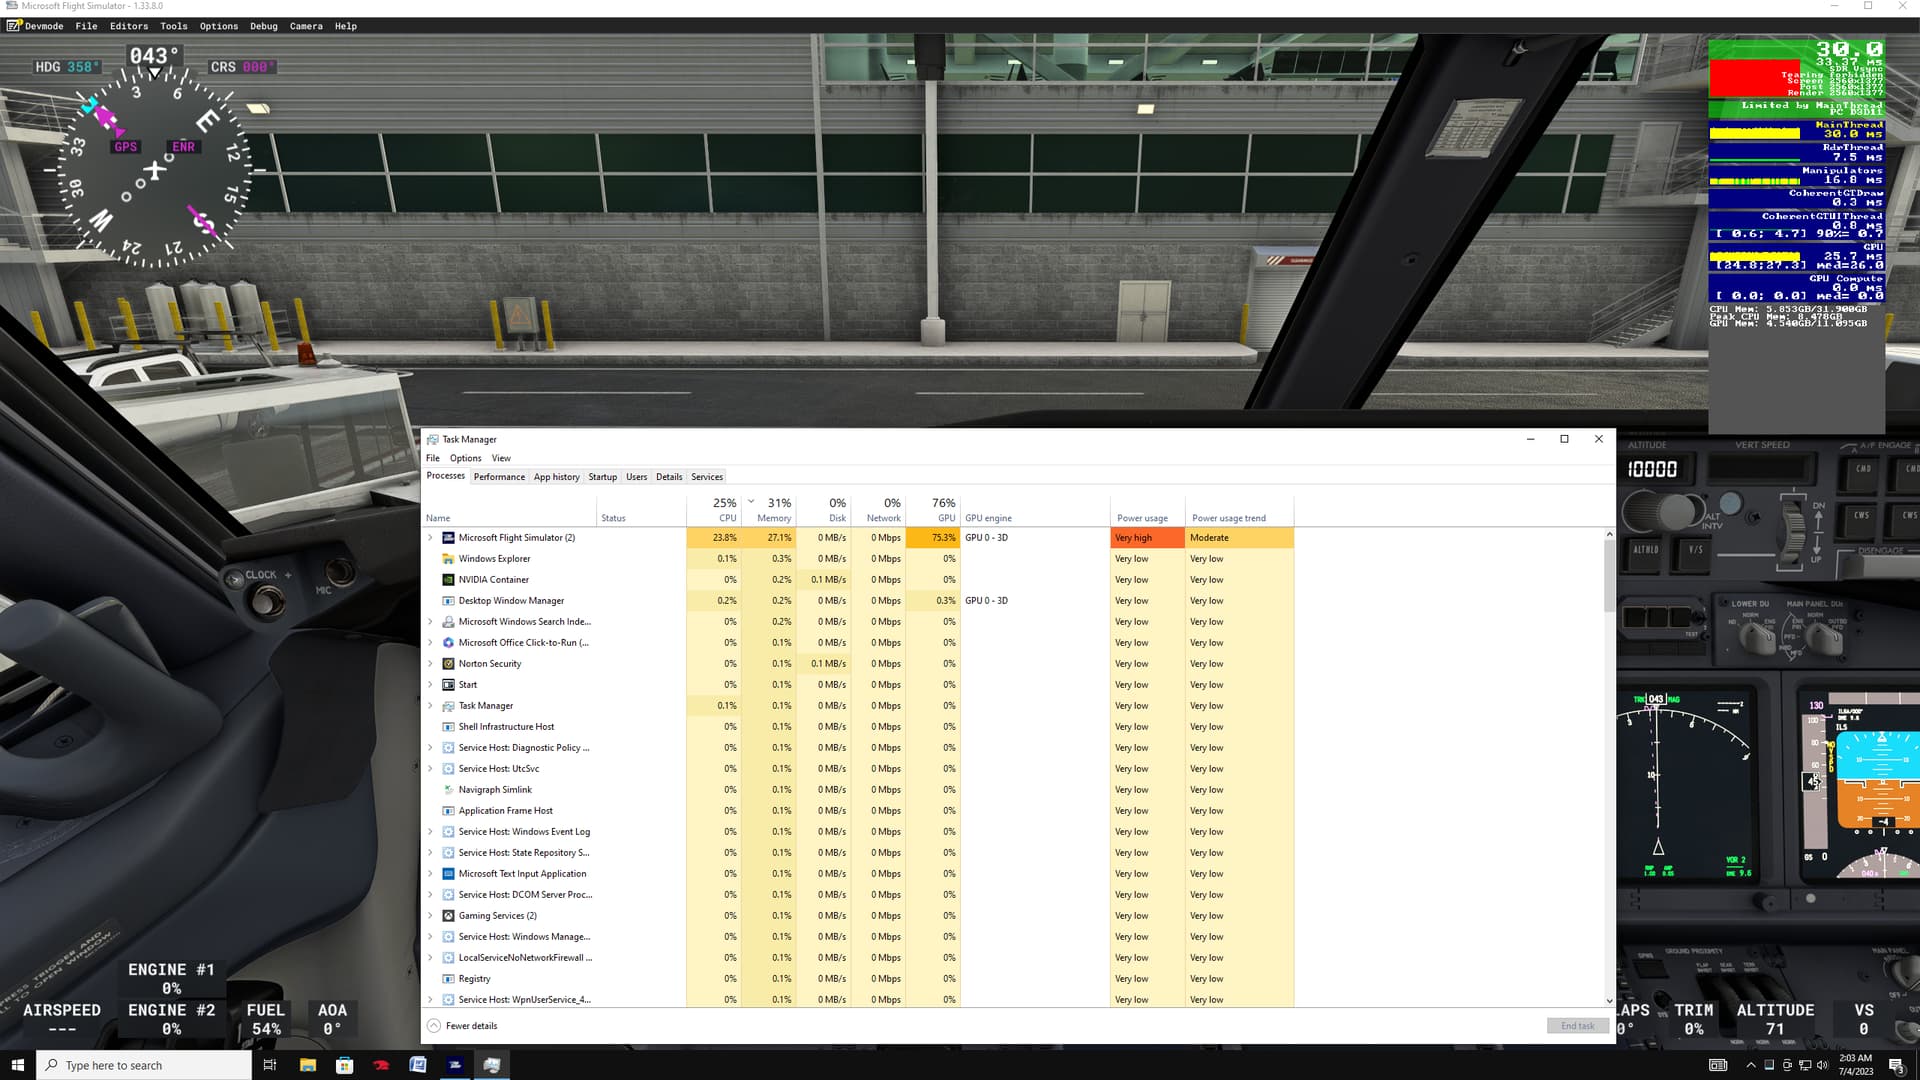This screenshot has width=1920, height=1080.
Task: Expand the Microsoft Flight Simulator (2) process group
Action: [431, 538]
